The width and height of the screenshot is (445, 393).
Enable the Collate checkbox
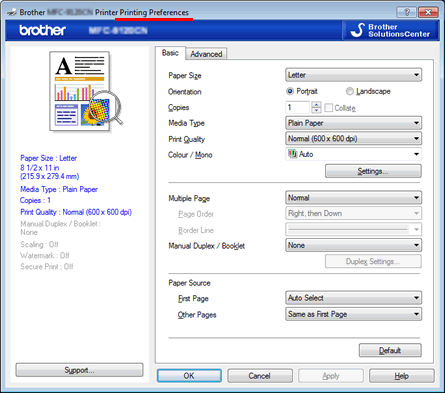pyautogui.click(x=328, y=108)
